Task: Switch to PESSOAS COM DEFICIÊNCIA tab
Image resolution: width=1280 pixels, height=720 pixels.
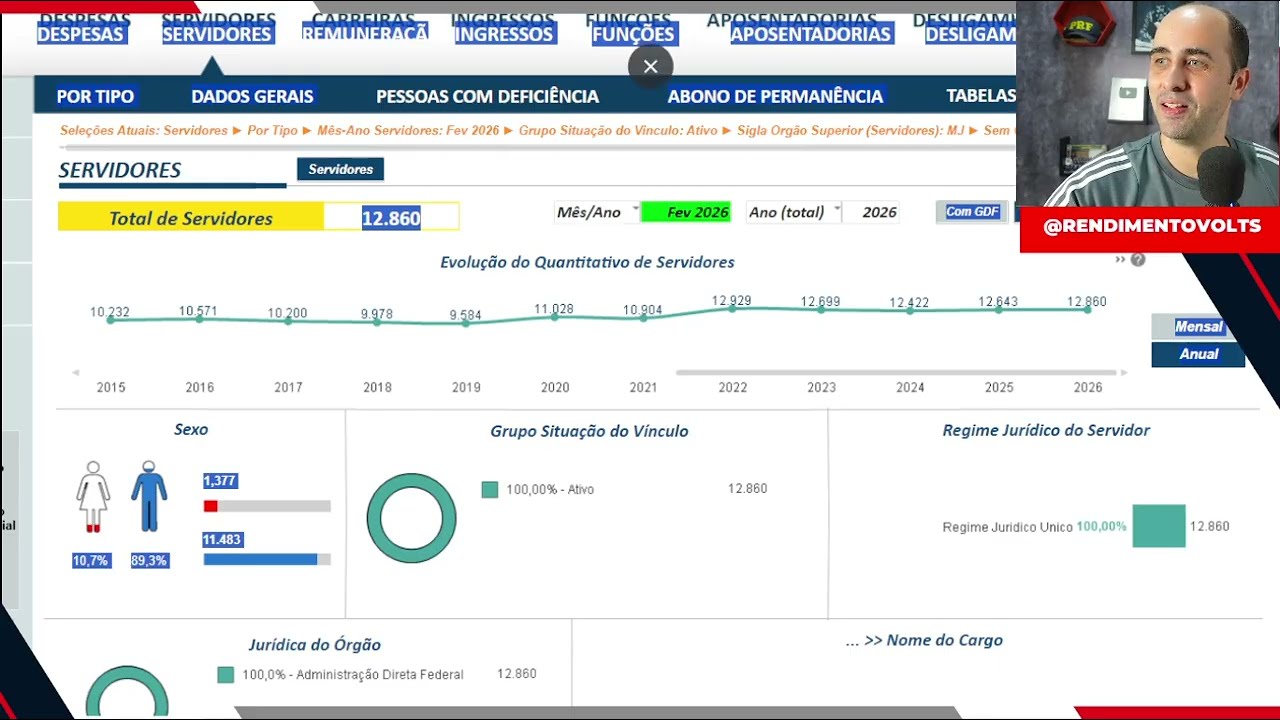Action: point(487,96)
